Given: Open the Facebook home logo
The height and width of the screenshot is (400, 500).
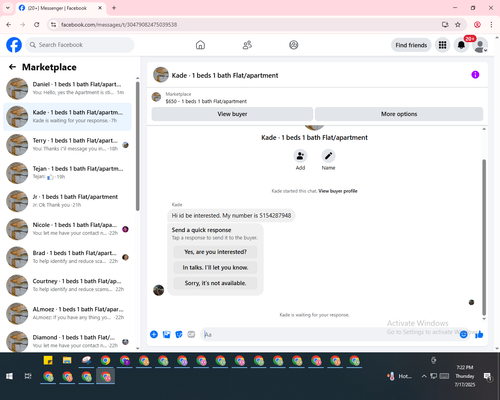Looking at the screenshot, I should pyautogui.click(x=14, y=45).
